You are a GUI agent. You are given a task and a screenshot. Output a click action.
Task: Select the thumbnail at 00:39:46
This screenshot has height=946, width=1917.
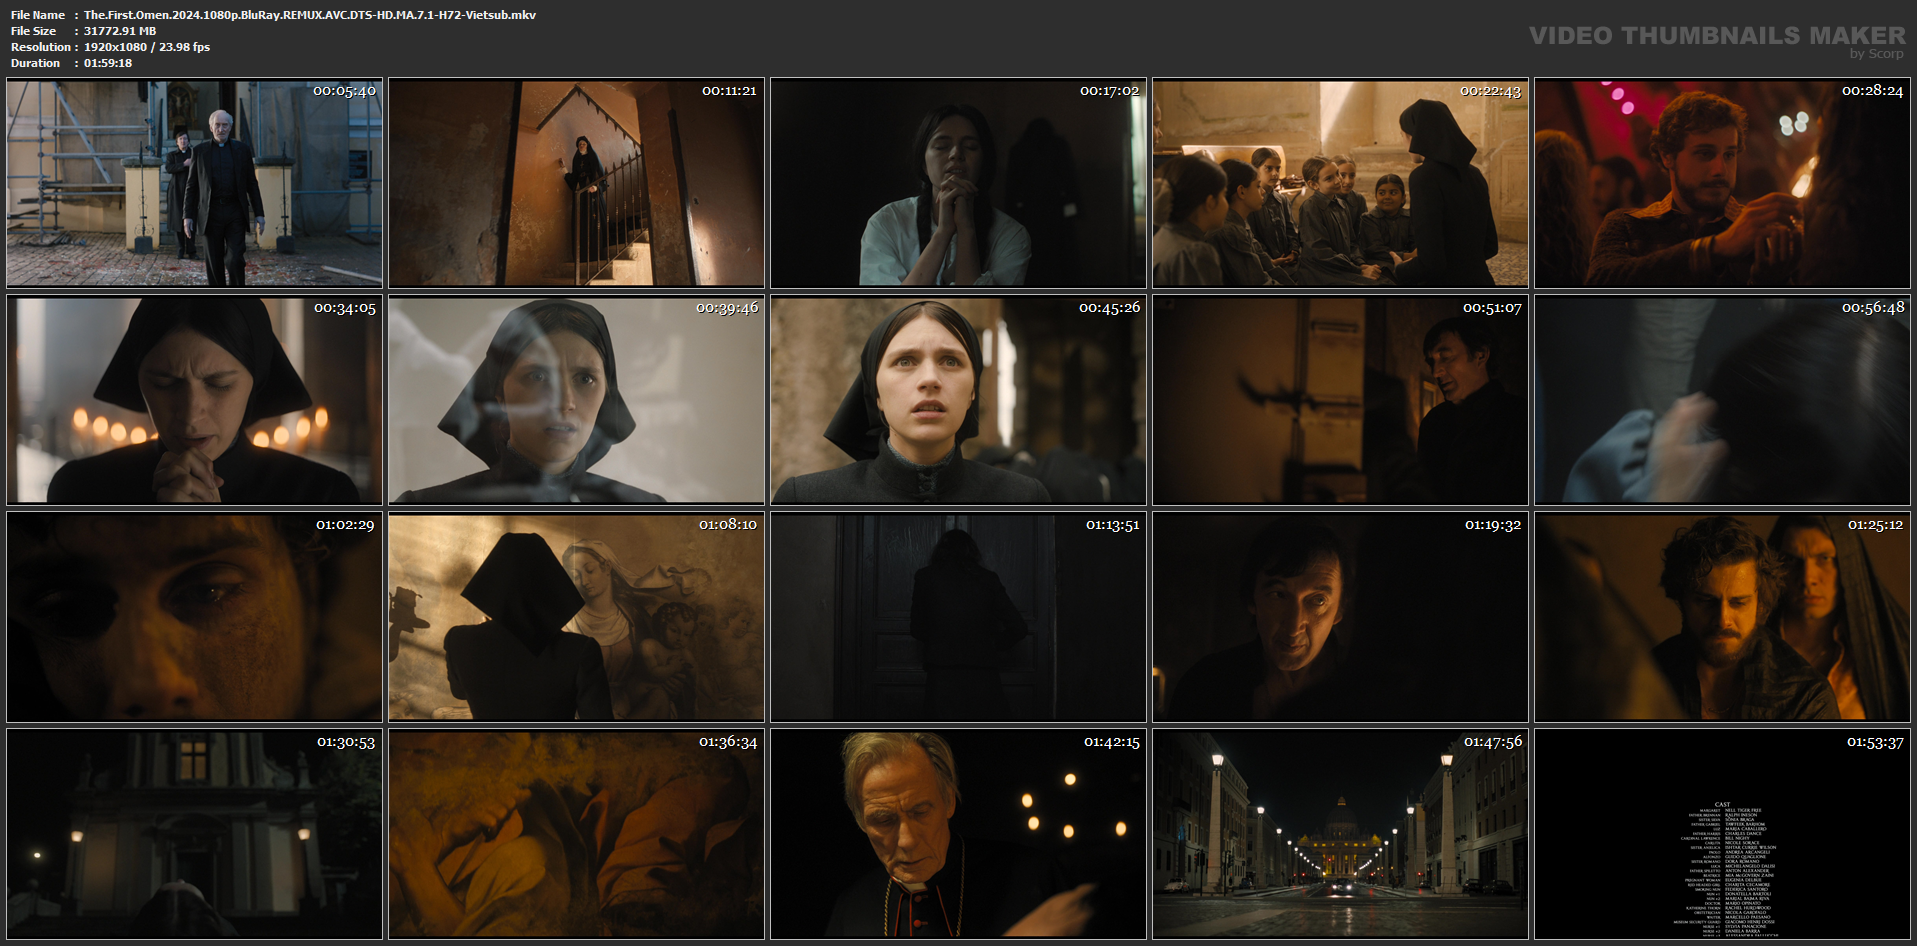[x=576, y=400]
